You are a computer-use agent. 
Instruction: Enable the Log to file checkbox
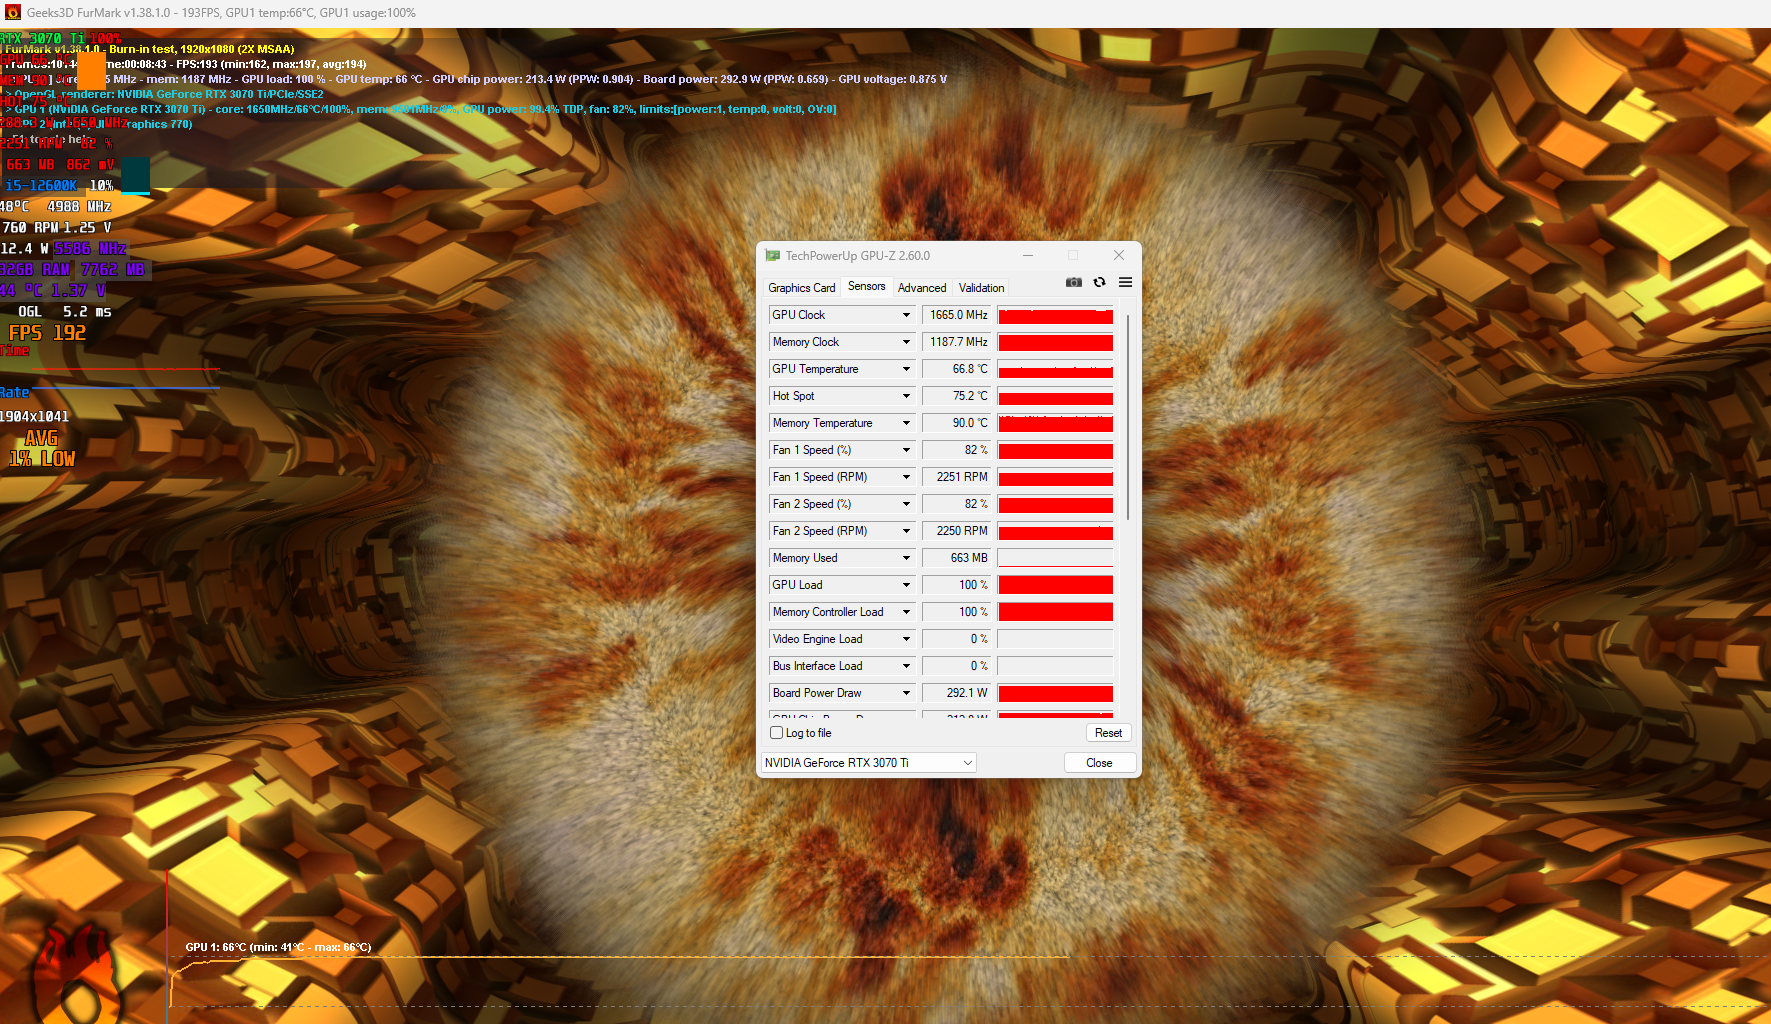coord(776,733)
